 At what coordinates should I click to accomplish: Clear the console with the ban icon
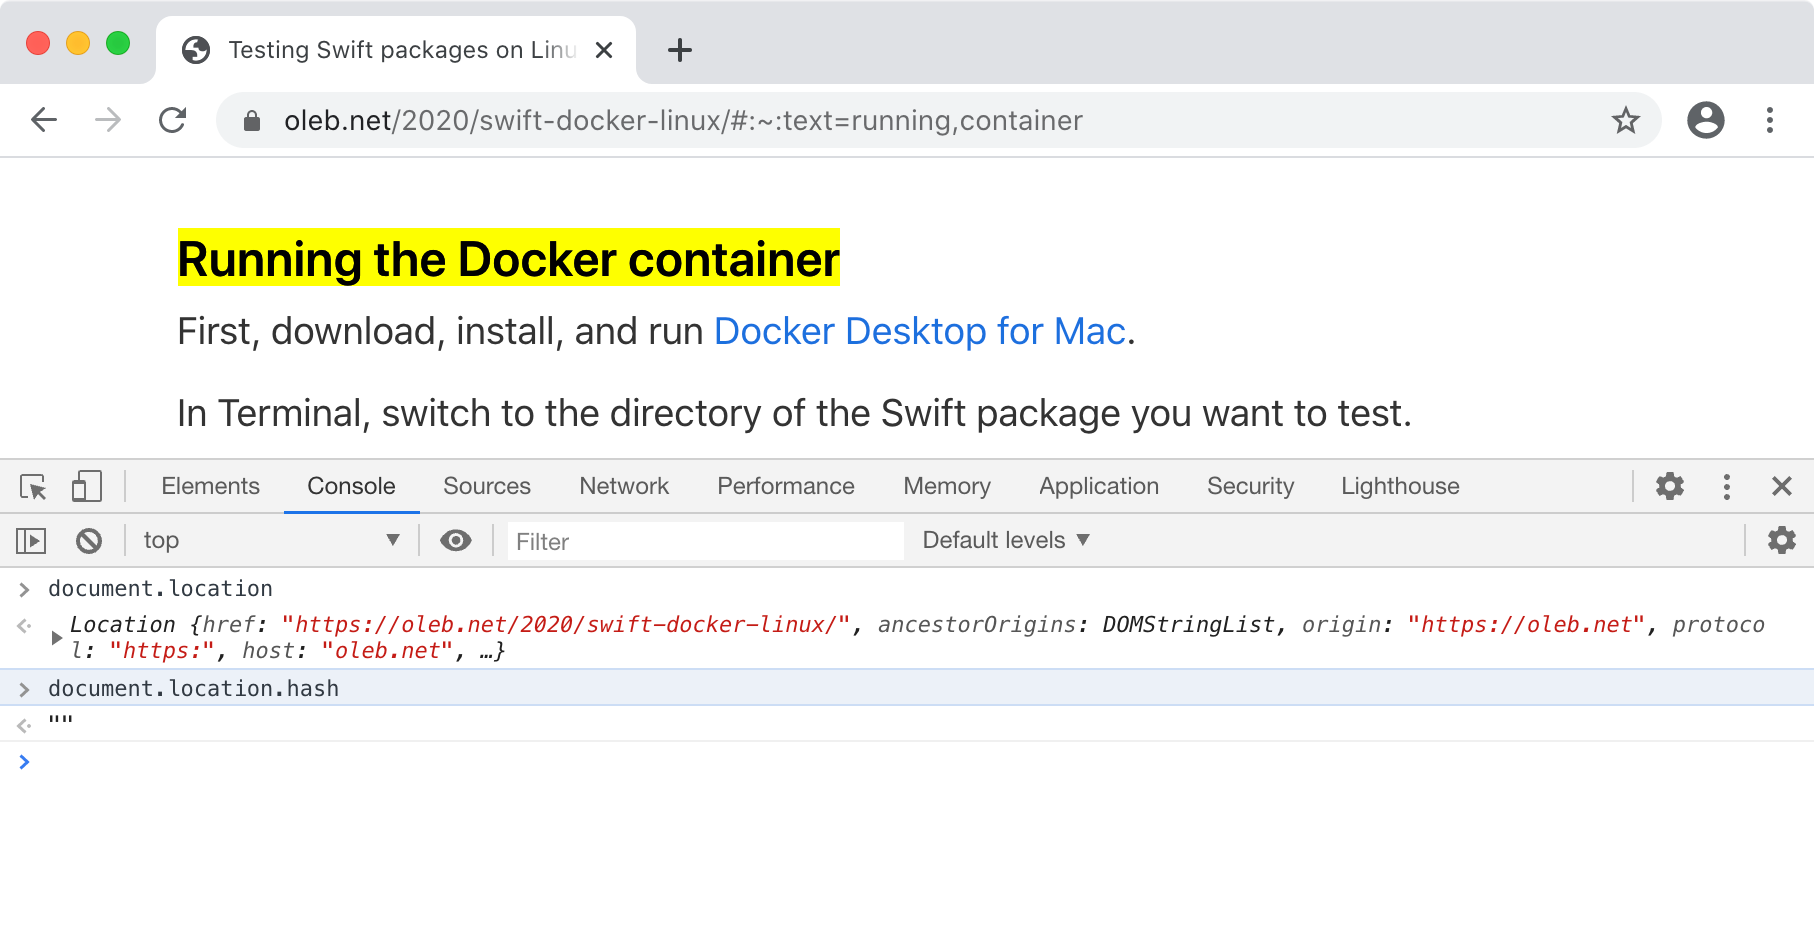(x=89, y=541)
